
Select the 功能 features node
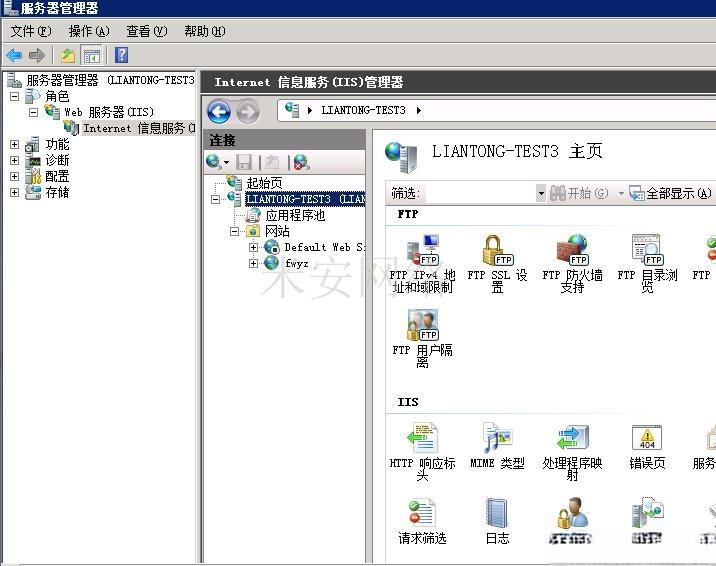point(57,145)
